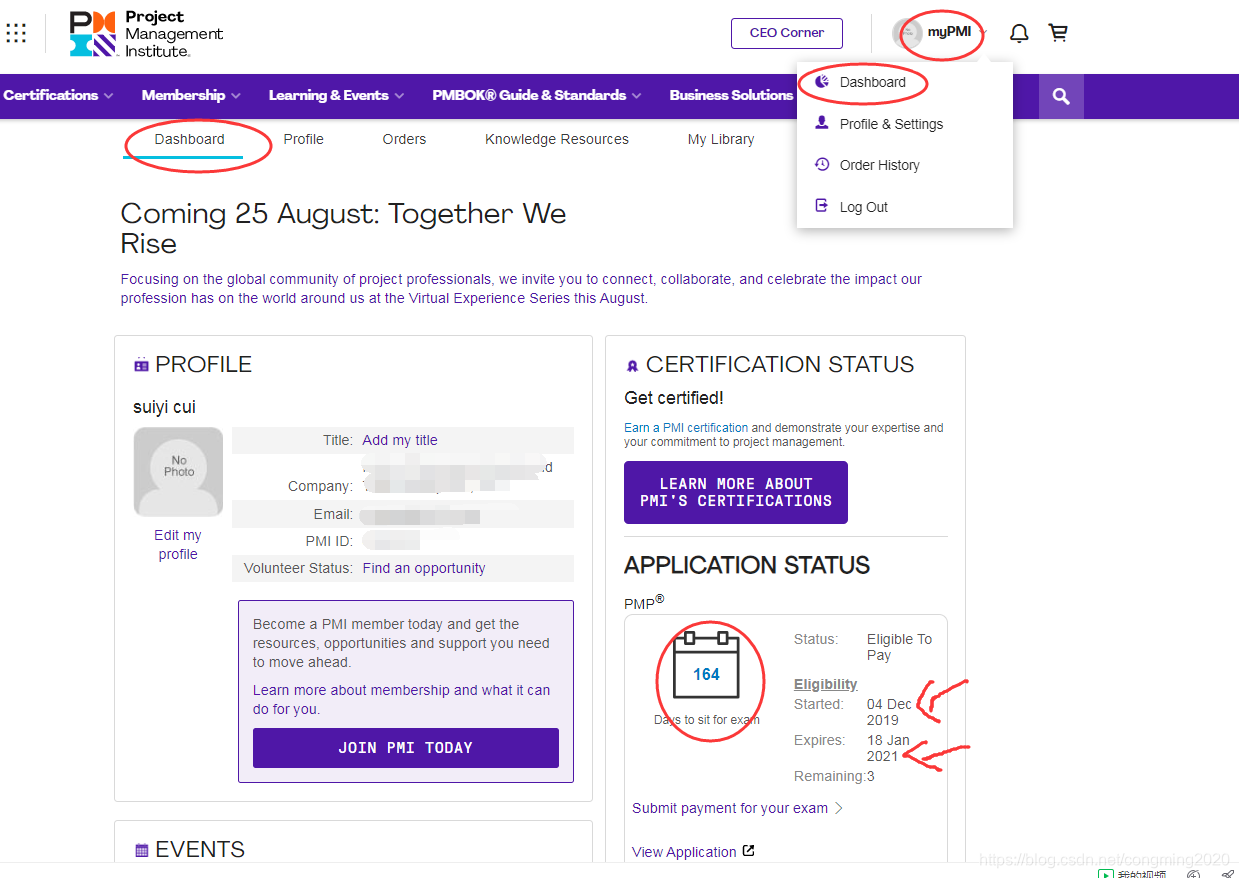
Task: Switch to the Dashboard tab
Action: click(189, 140)
